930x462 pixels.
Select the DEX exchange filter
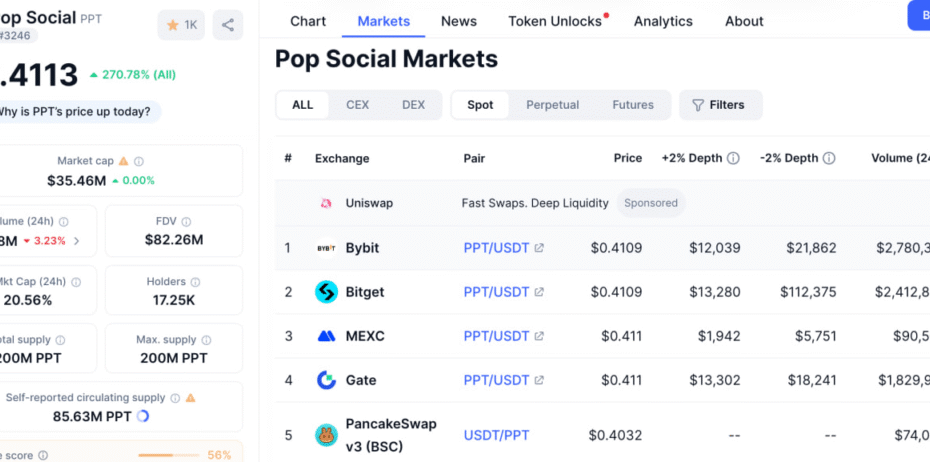point(413,105)
